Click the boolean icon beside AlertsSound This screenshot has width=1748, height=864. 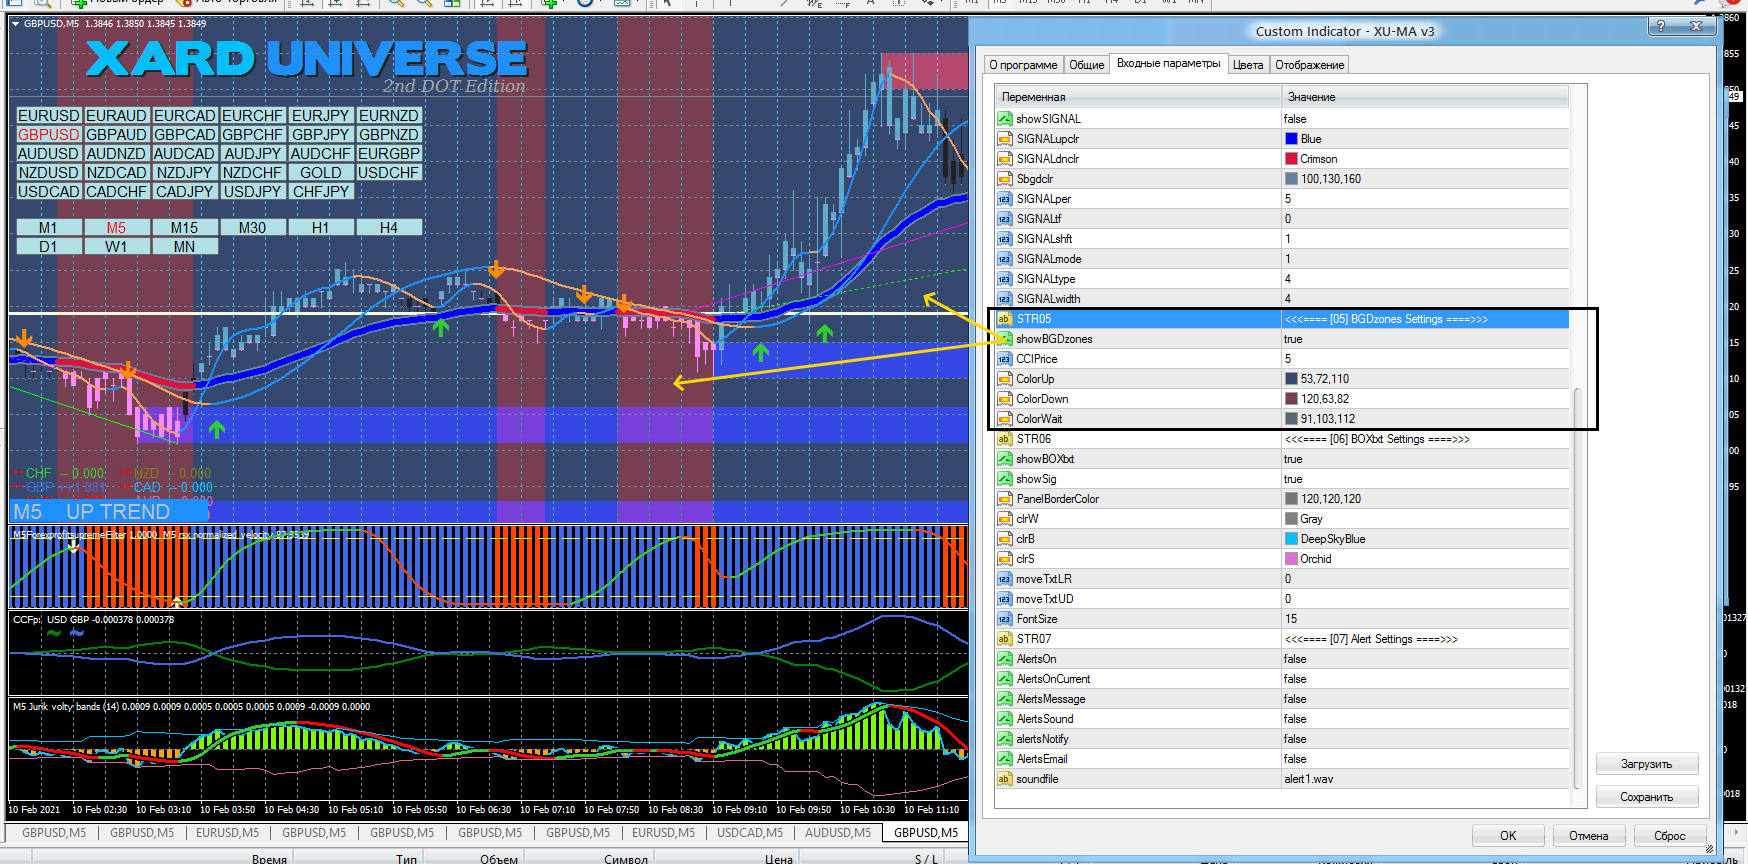(1004, 719)
